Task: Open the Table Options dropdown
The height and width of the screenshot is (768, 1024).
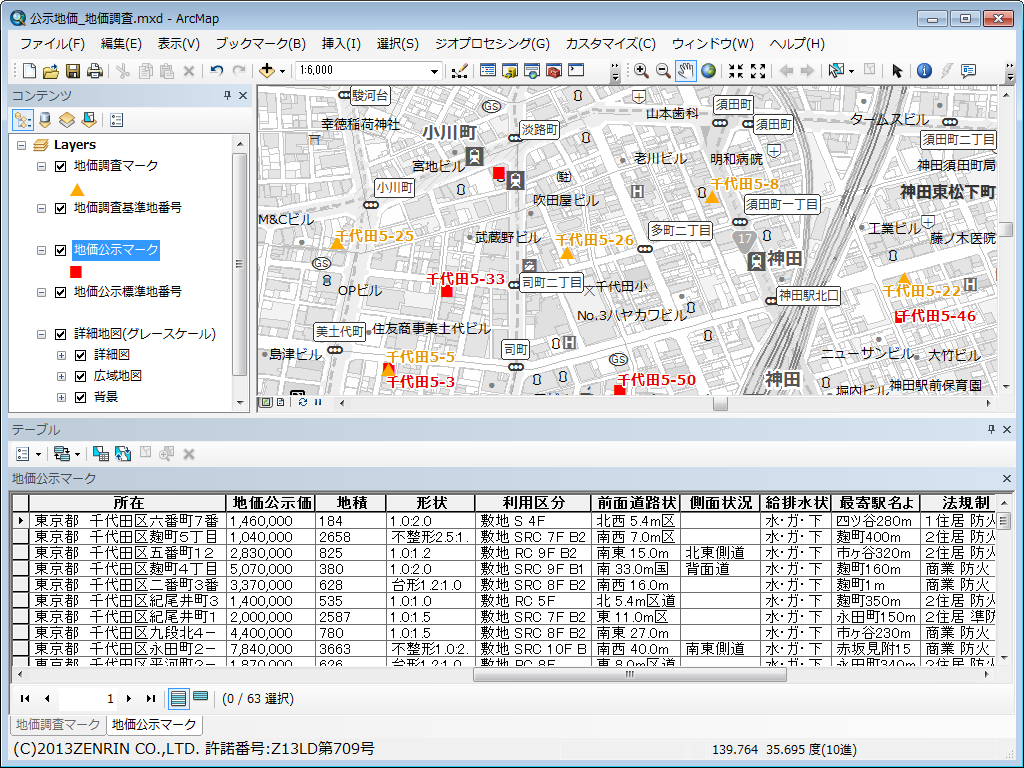Action: pos(28,453)
